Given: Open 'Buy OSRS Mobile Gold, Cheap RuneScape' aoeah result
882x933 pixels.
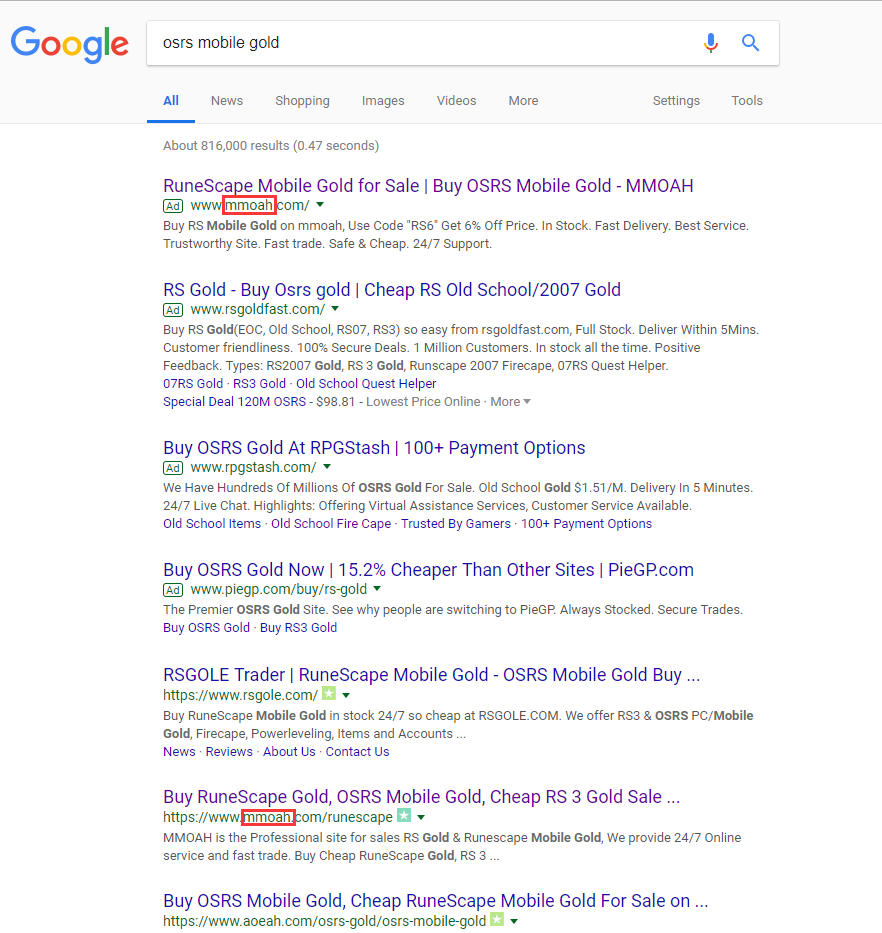Looking at the screenshot, I should click(x=436, y=901).
